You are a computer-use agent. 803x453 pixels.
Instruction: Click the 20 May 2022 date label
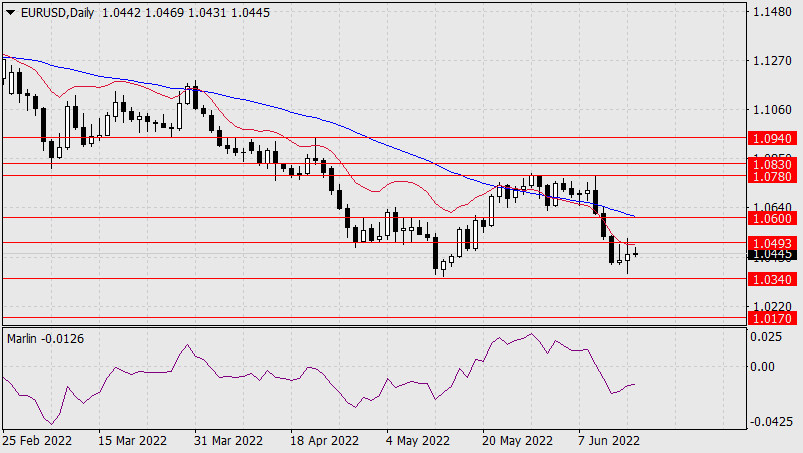517,441
